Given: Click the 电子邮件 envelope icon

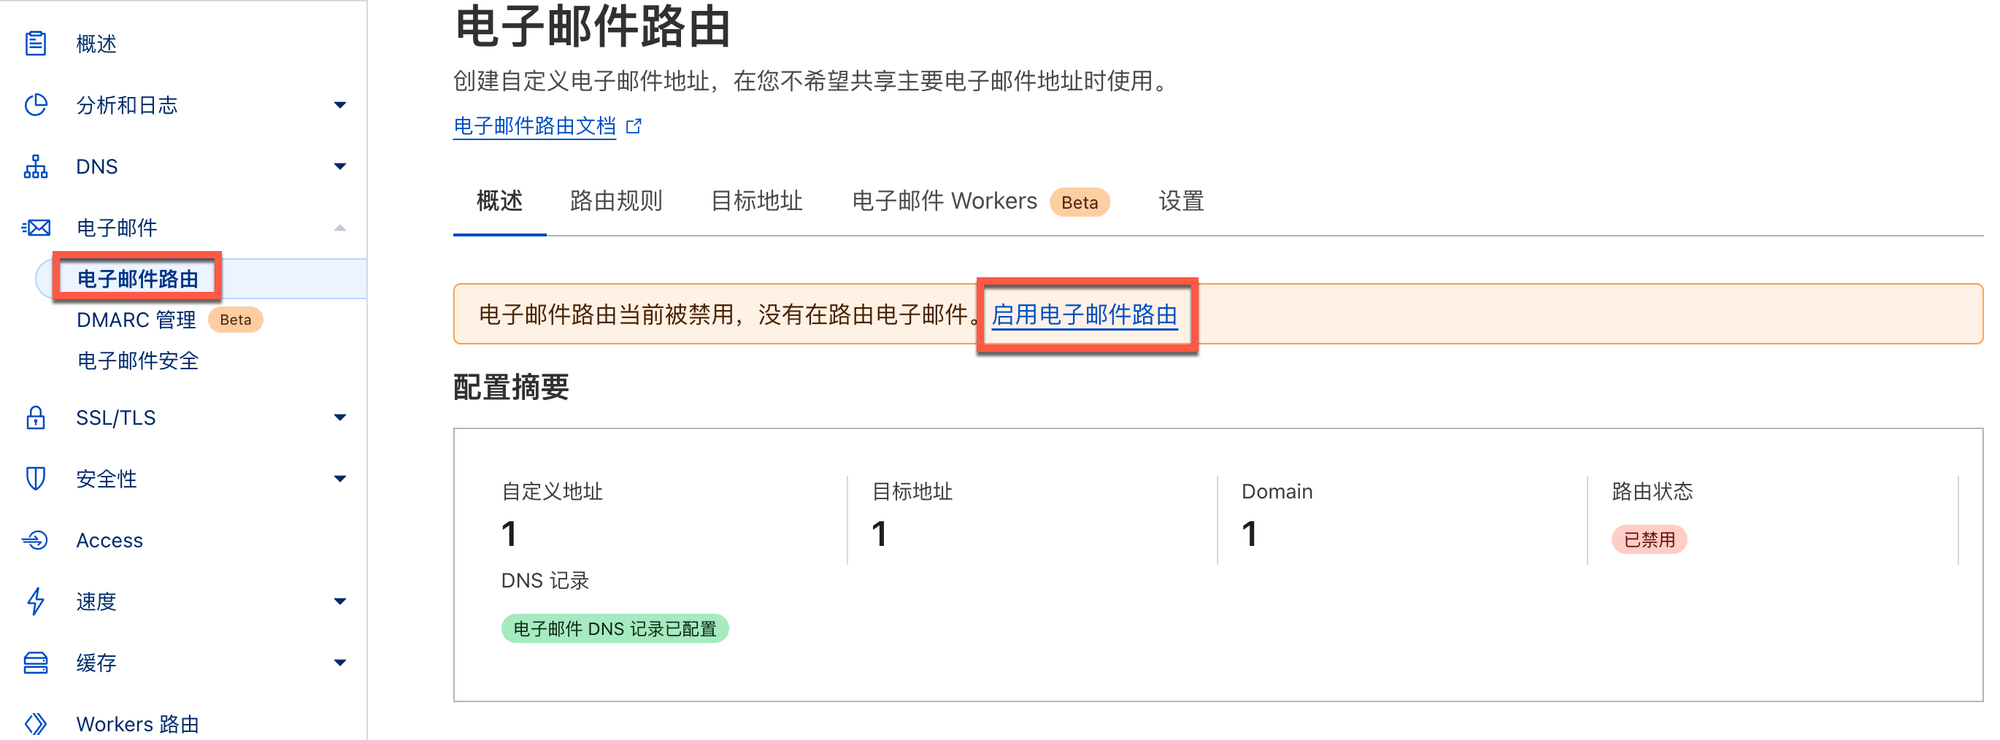Looking at the screenshot, I should click(x=36, y=228).
